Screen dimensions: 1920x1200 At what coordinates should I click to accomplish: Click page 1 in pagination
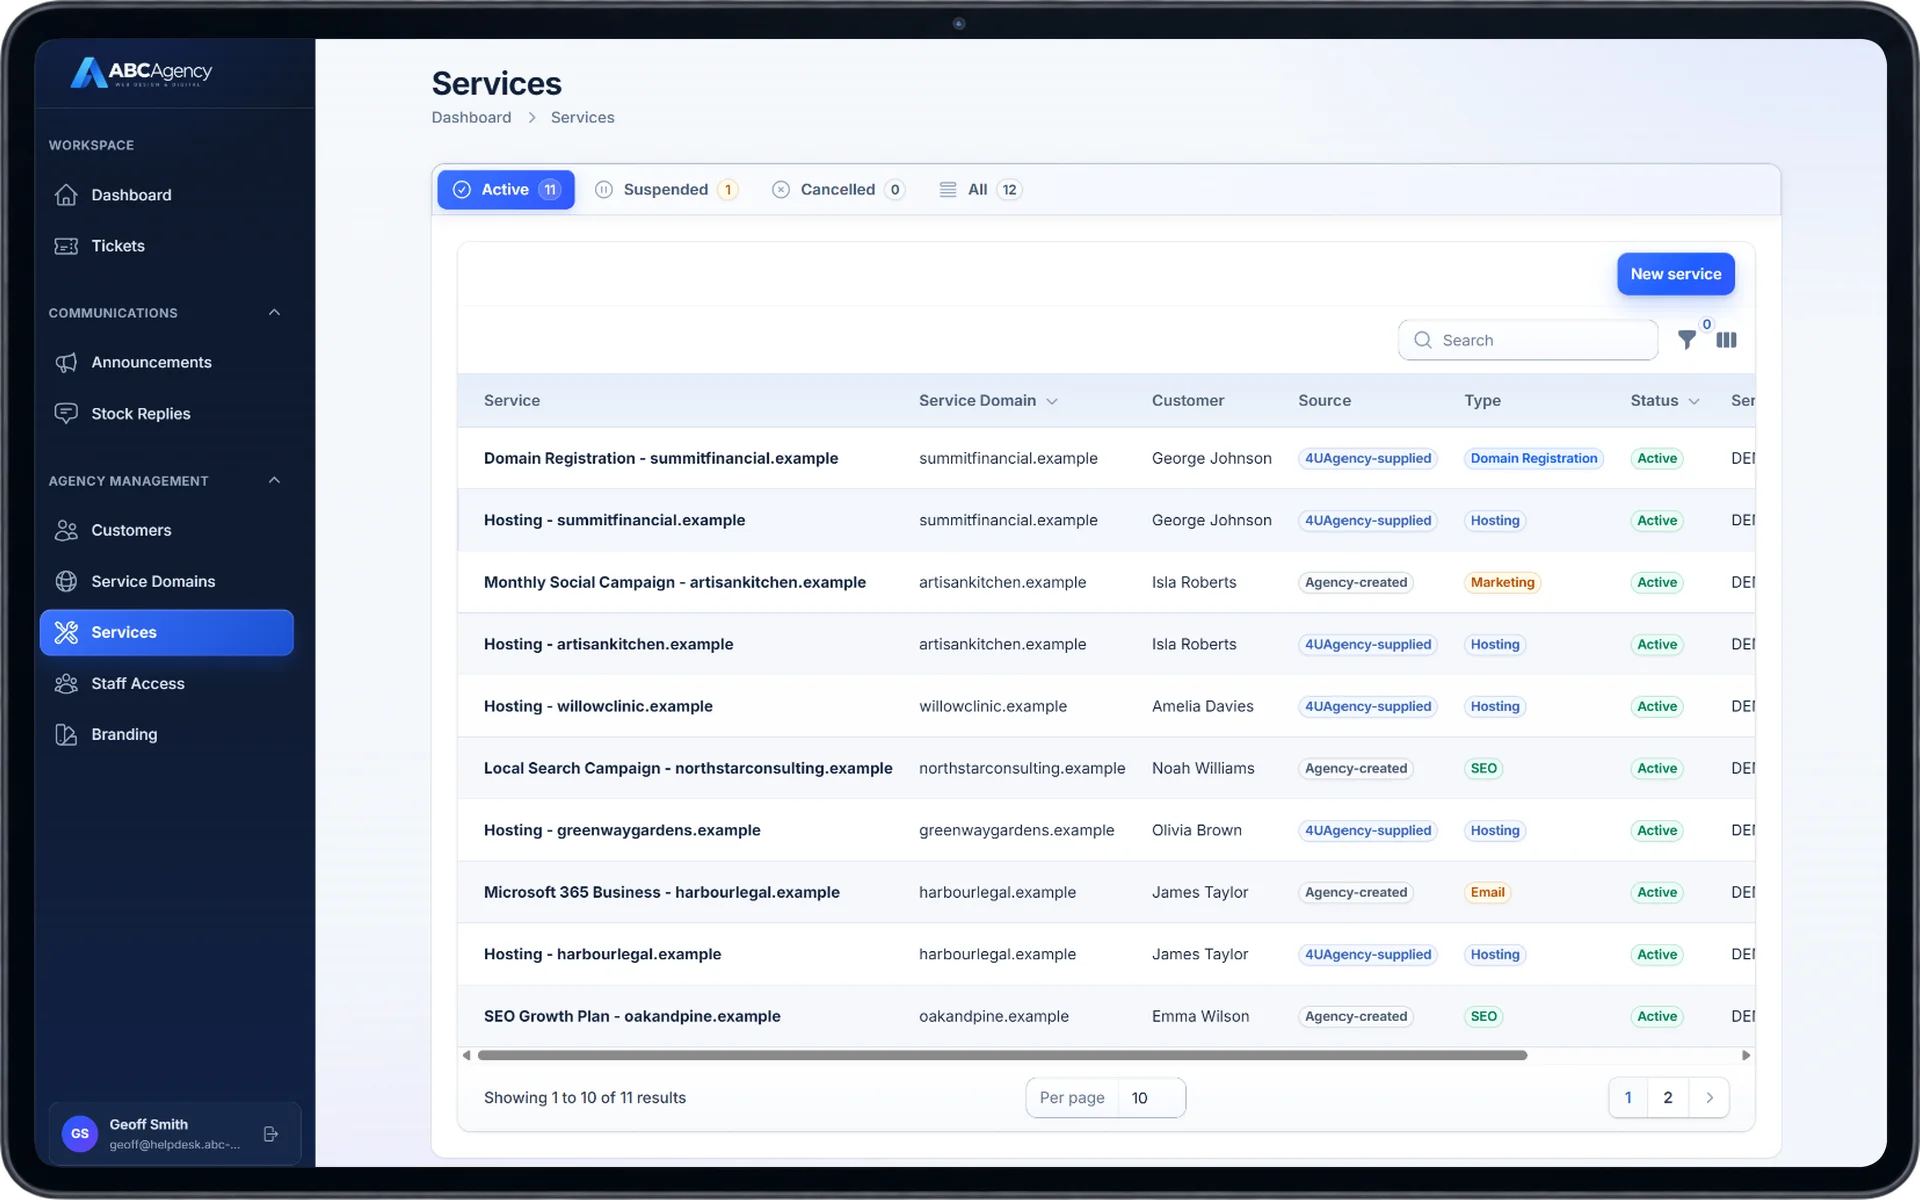coord(1628,1098)
